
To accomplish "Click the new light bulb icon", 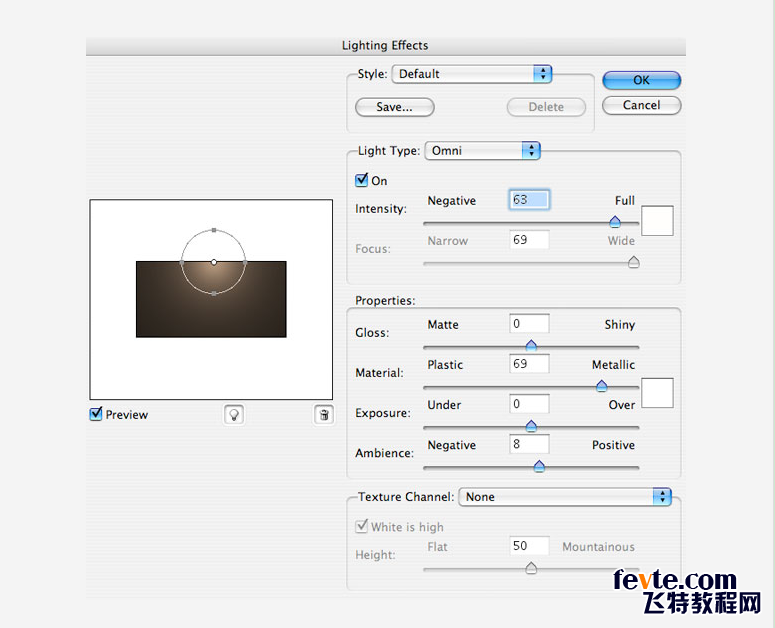I will pos(234,415).
